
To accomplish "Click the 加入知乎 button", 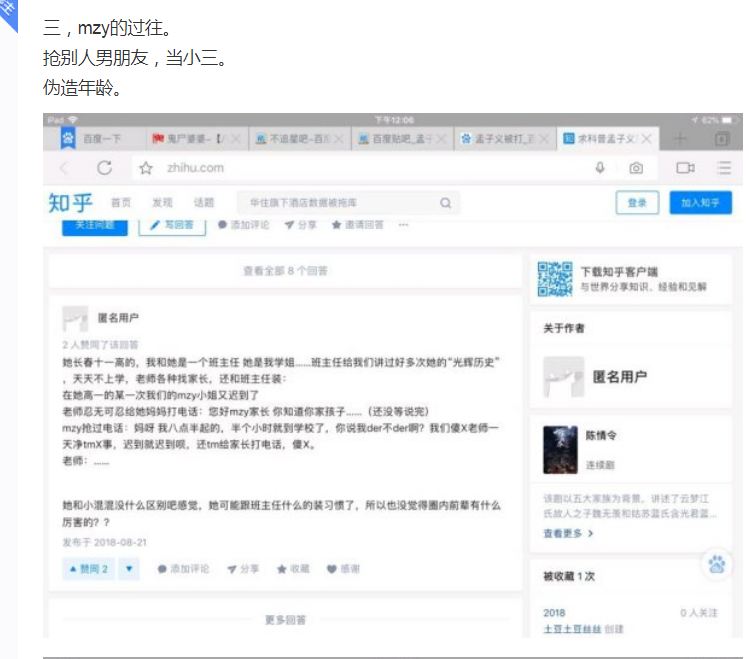I will [x=700, y=203].
